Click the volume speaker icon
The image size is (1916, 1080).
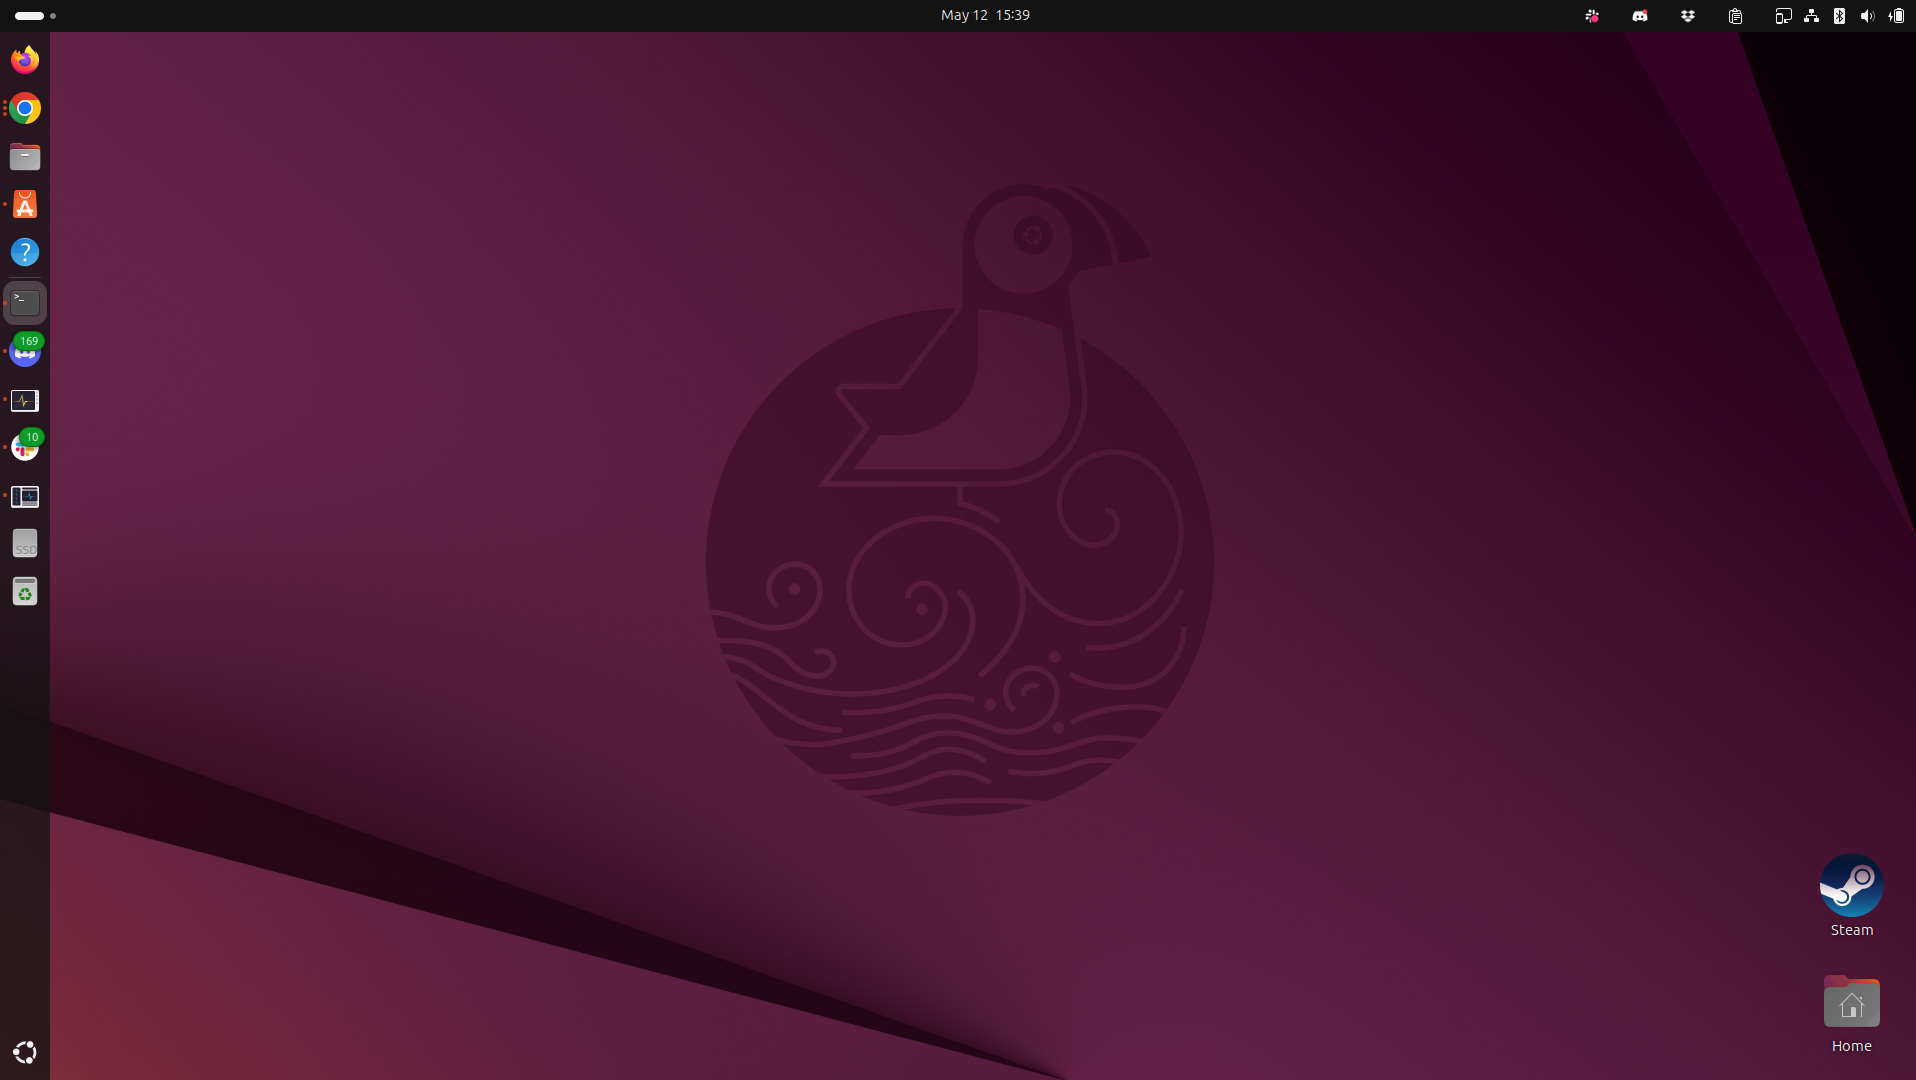pos(1867,16)
